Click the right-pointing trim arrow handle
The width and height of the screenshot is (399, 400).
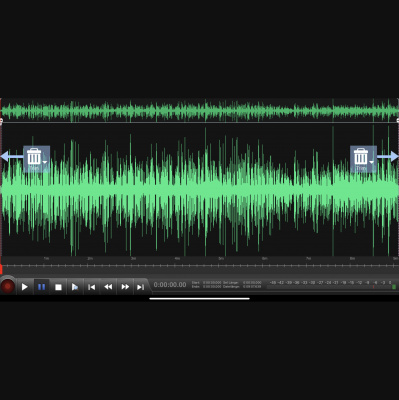click(388, 156)
